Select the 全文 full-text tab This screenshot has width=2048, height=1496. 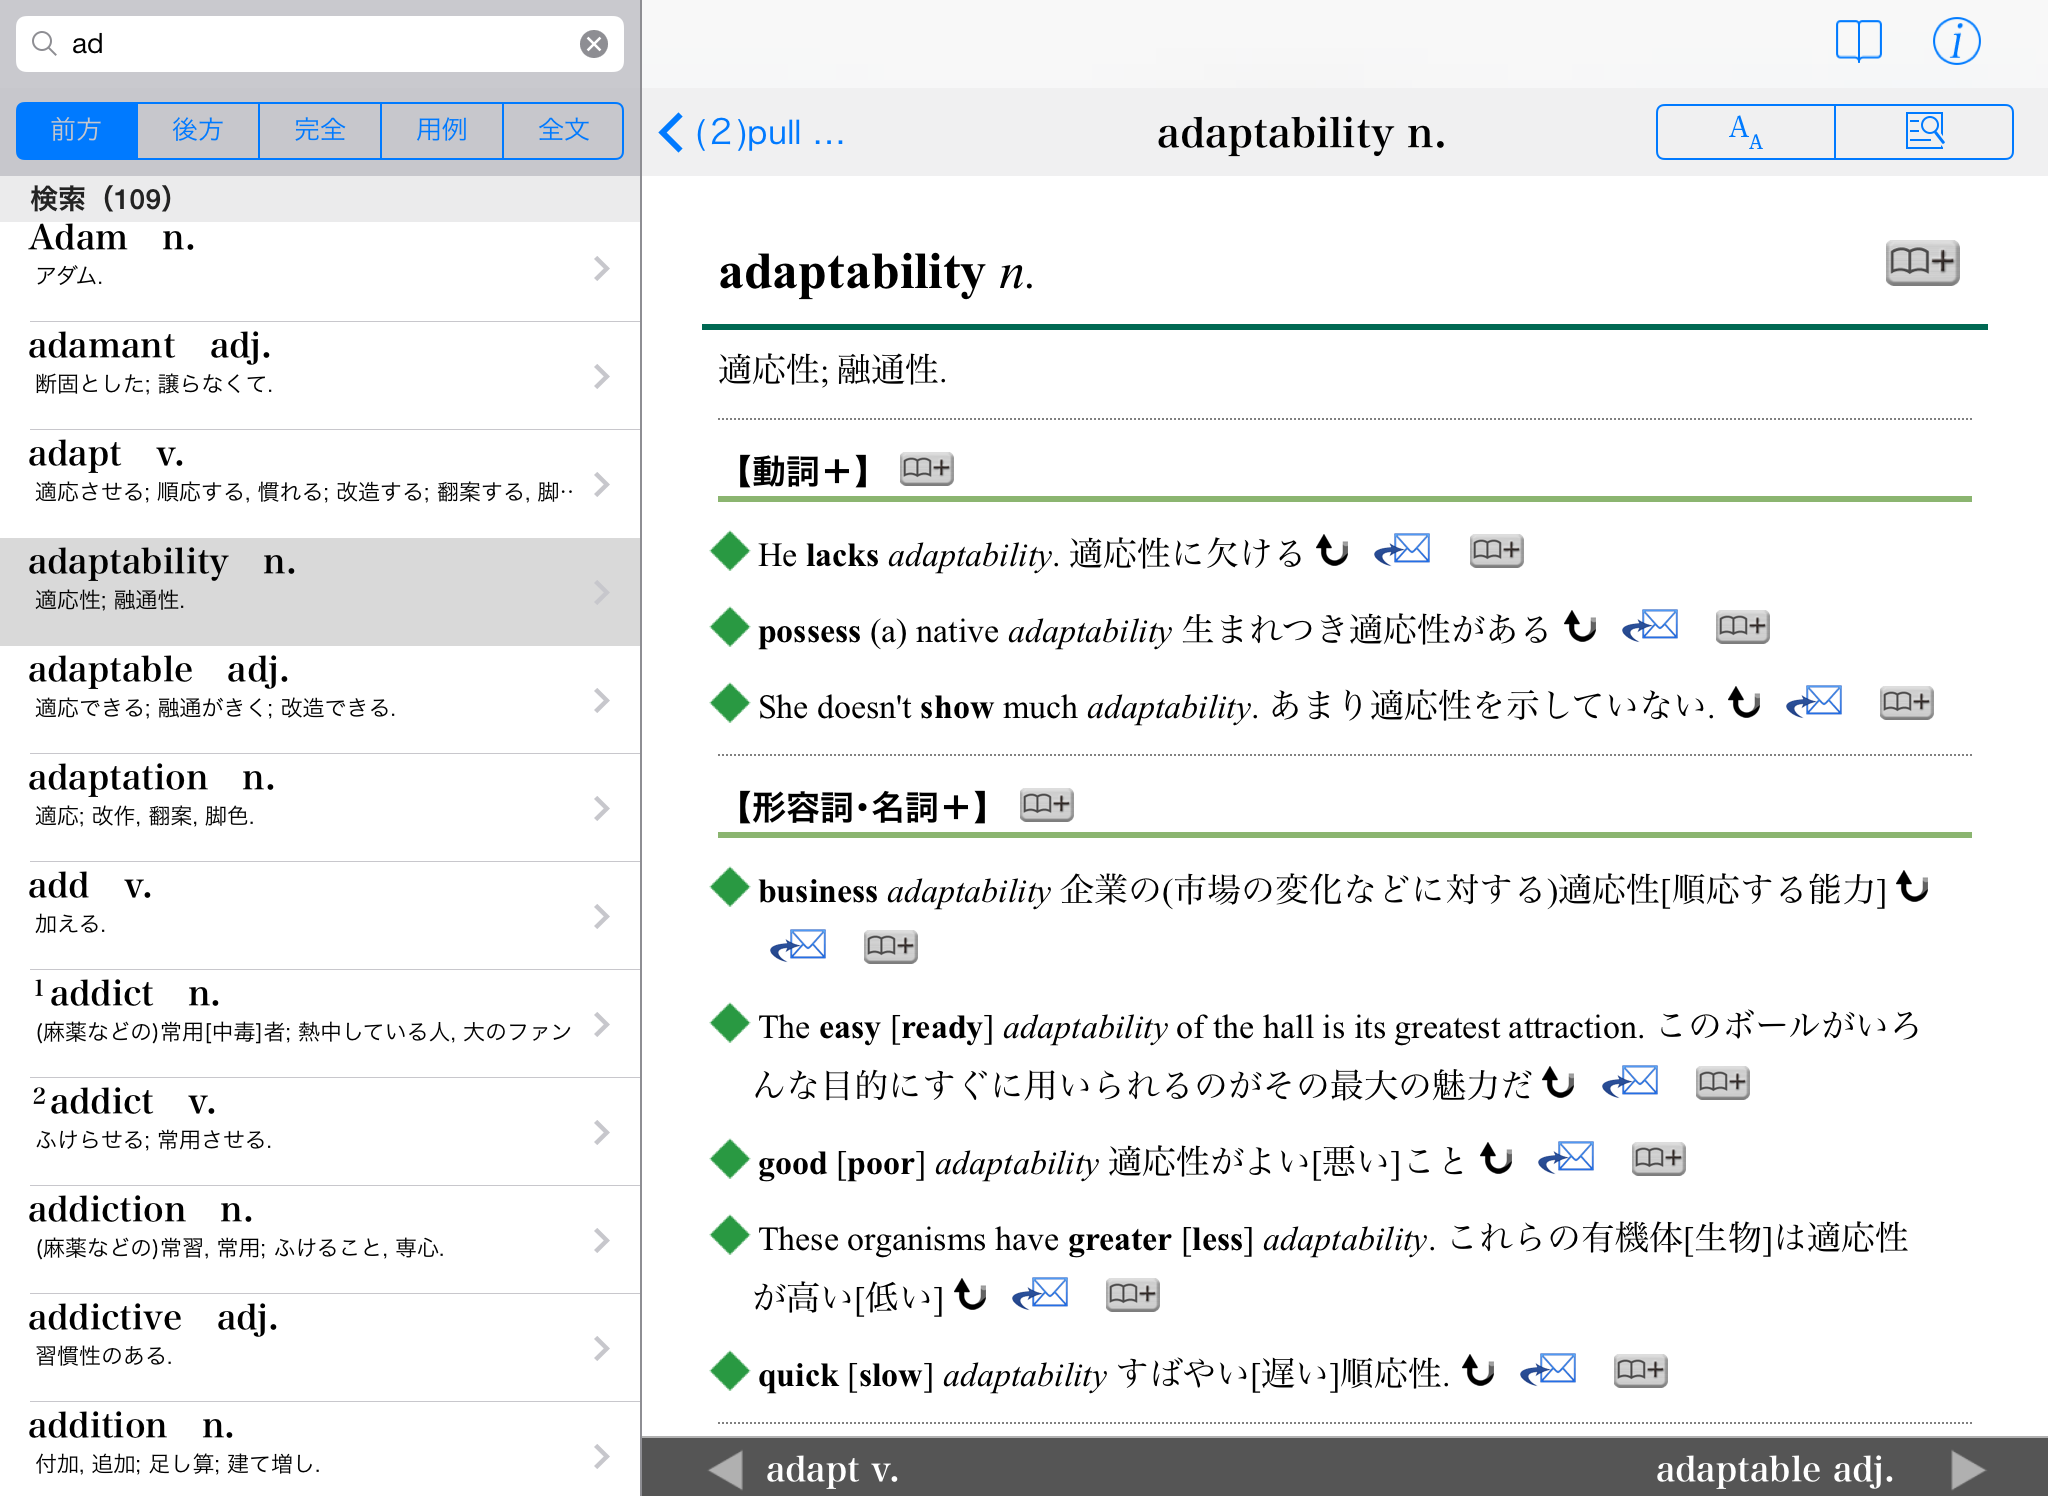[x=563, y=130]
